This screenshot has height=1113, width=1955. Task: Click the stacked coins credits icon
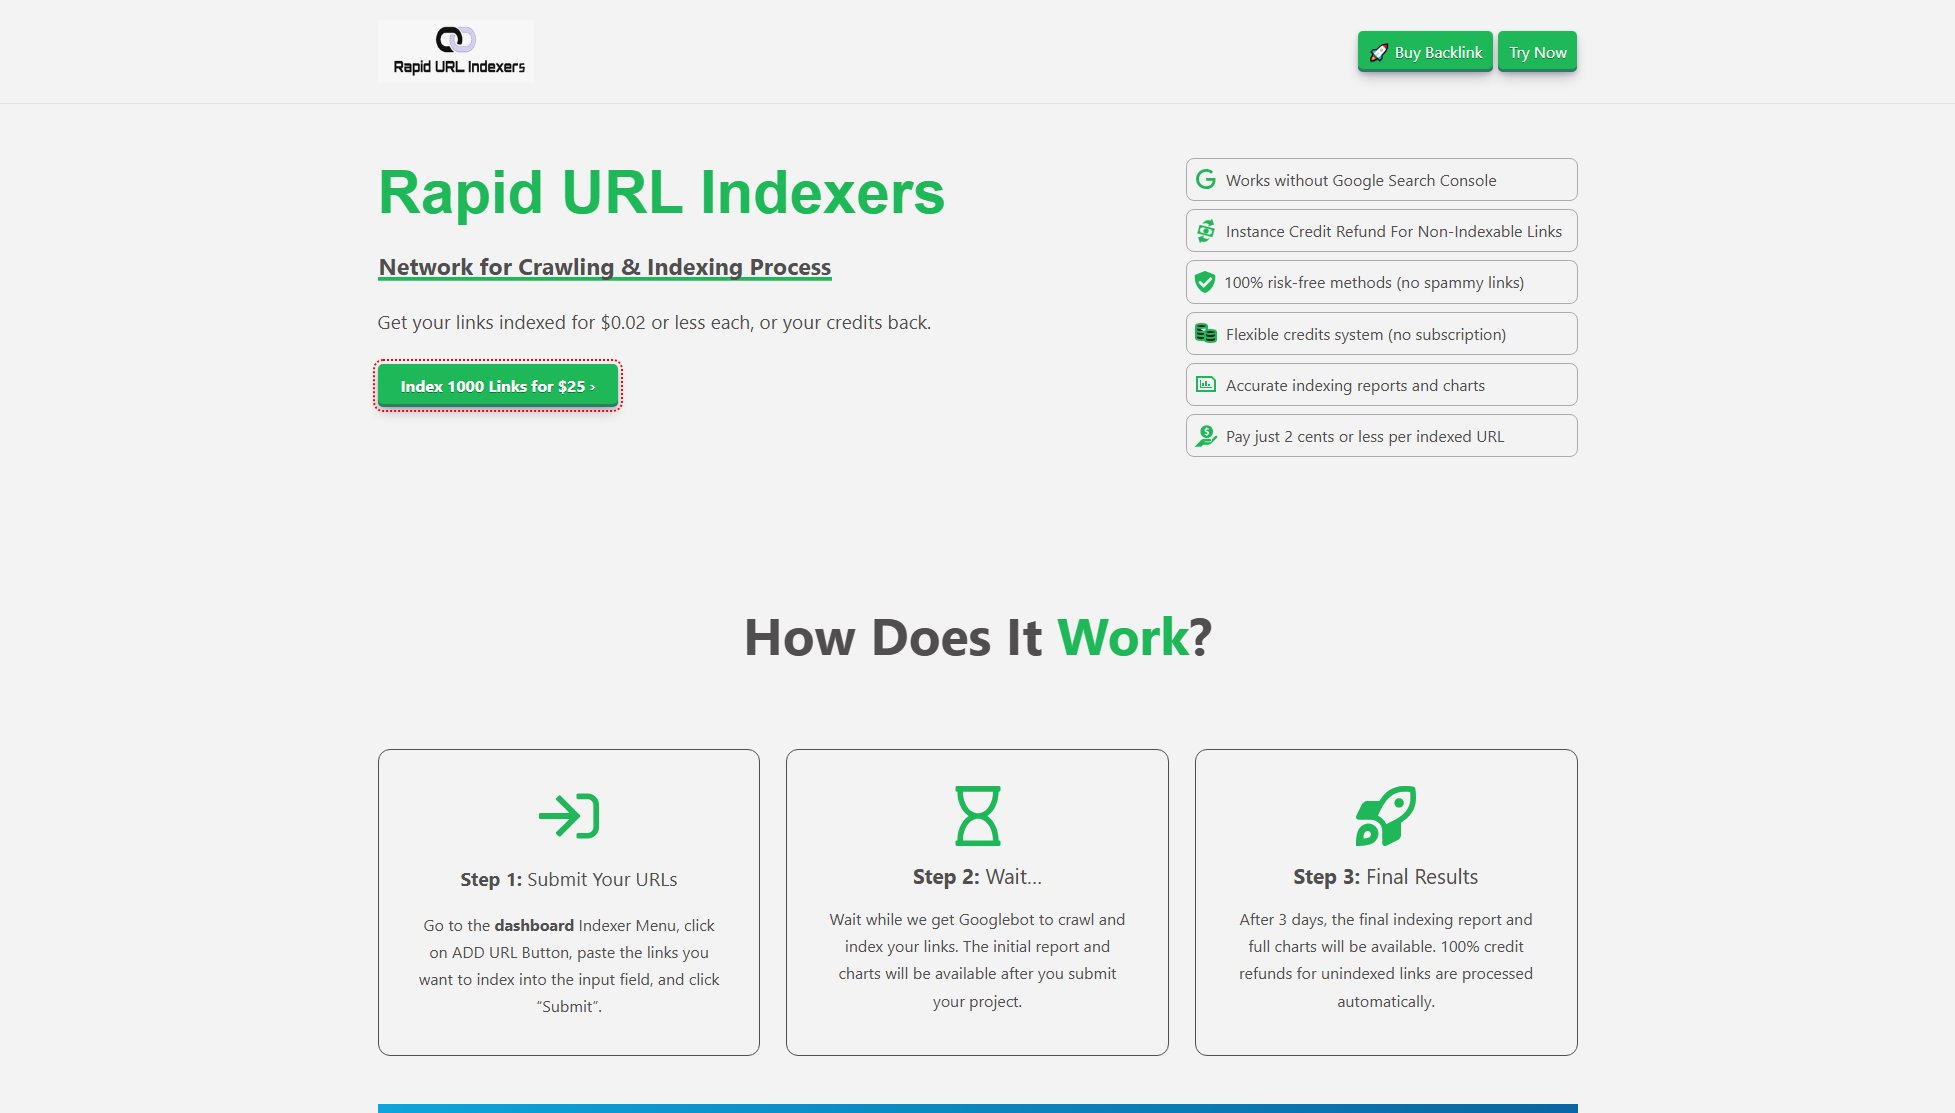click(1206, 334)
